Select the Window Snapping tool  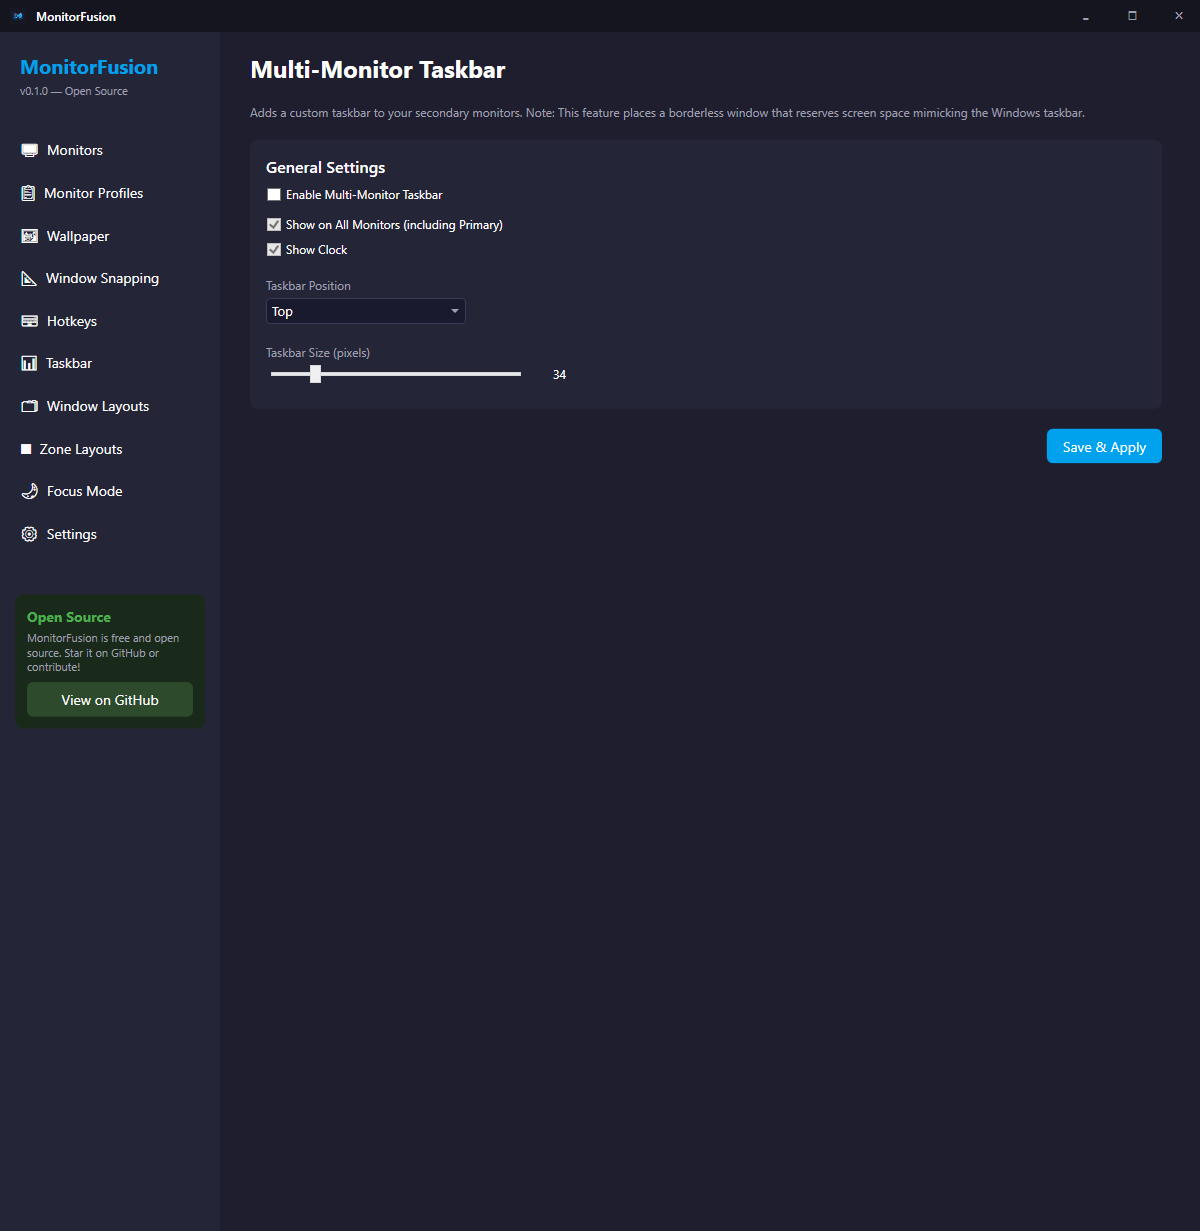(x=102, y=278)
